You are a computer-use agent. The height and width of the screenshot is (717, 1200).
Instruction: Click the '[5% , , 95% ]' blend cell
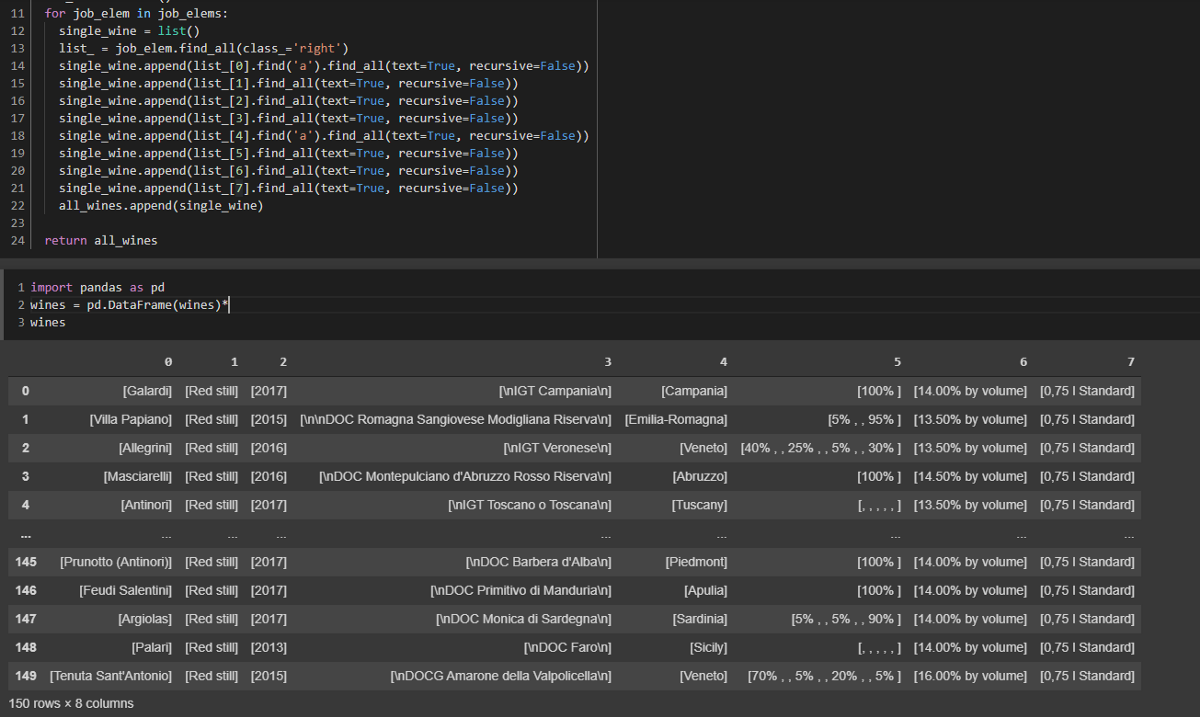pos(864,419)
